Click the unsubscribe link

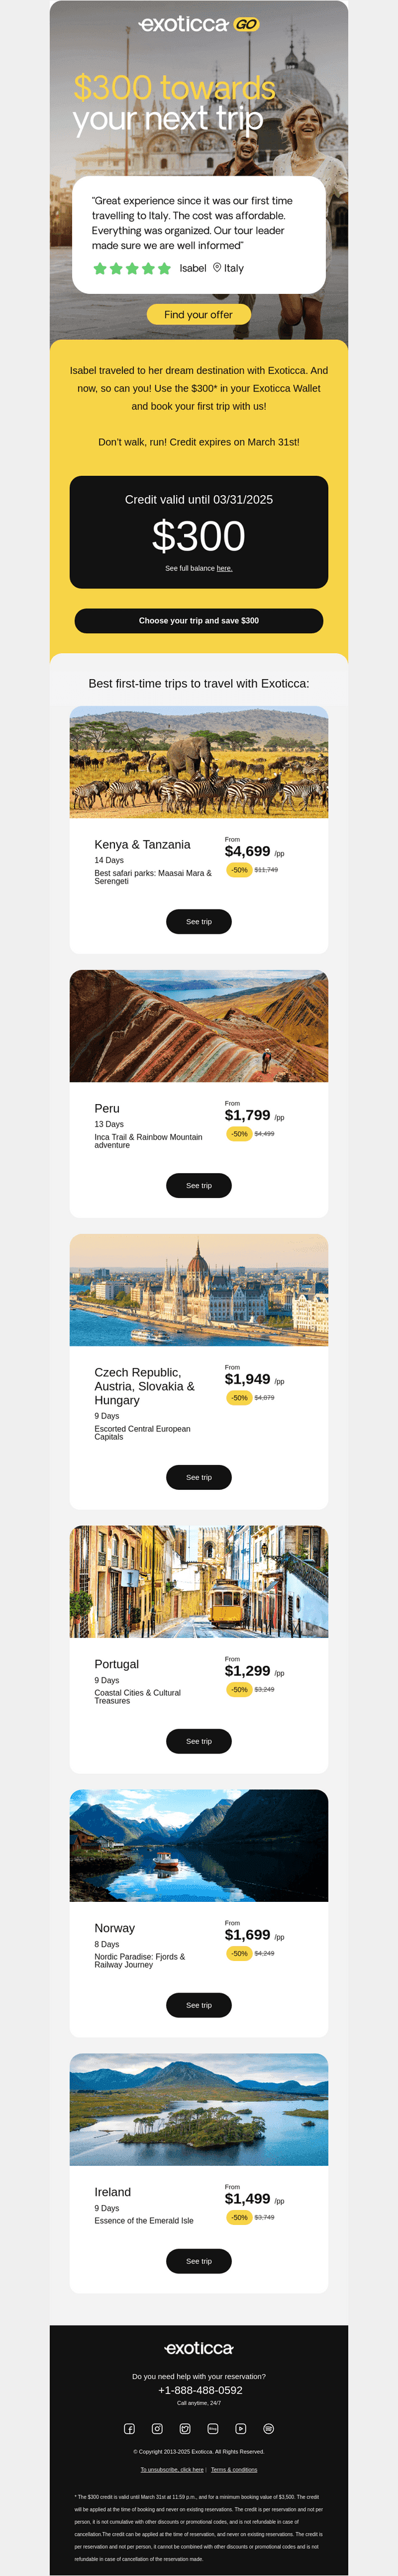[x=172, y=2469]
